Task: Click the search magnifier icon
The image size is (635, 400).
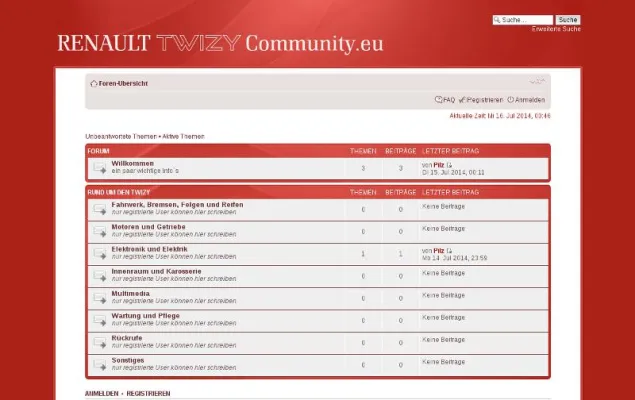Action: 497,20
